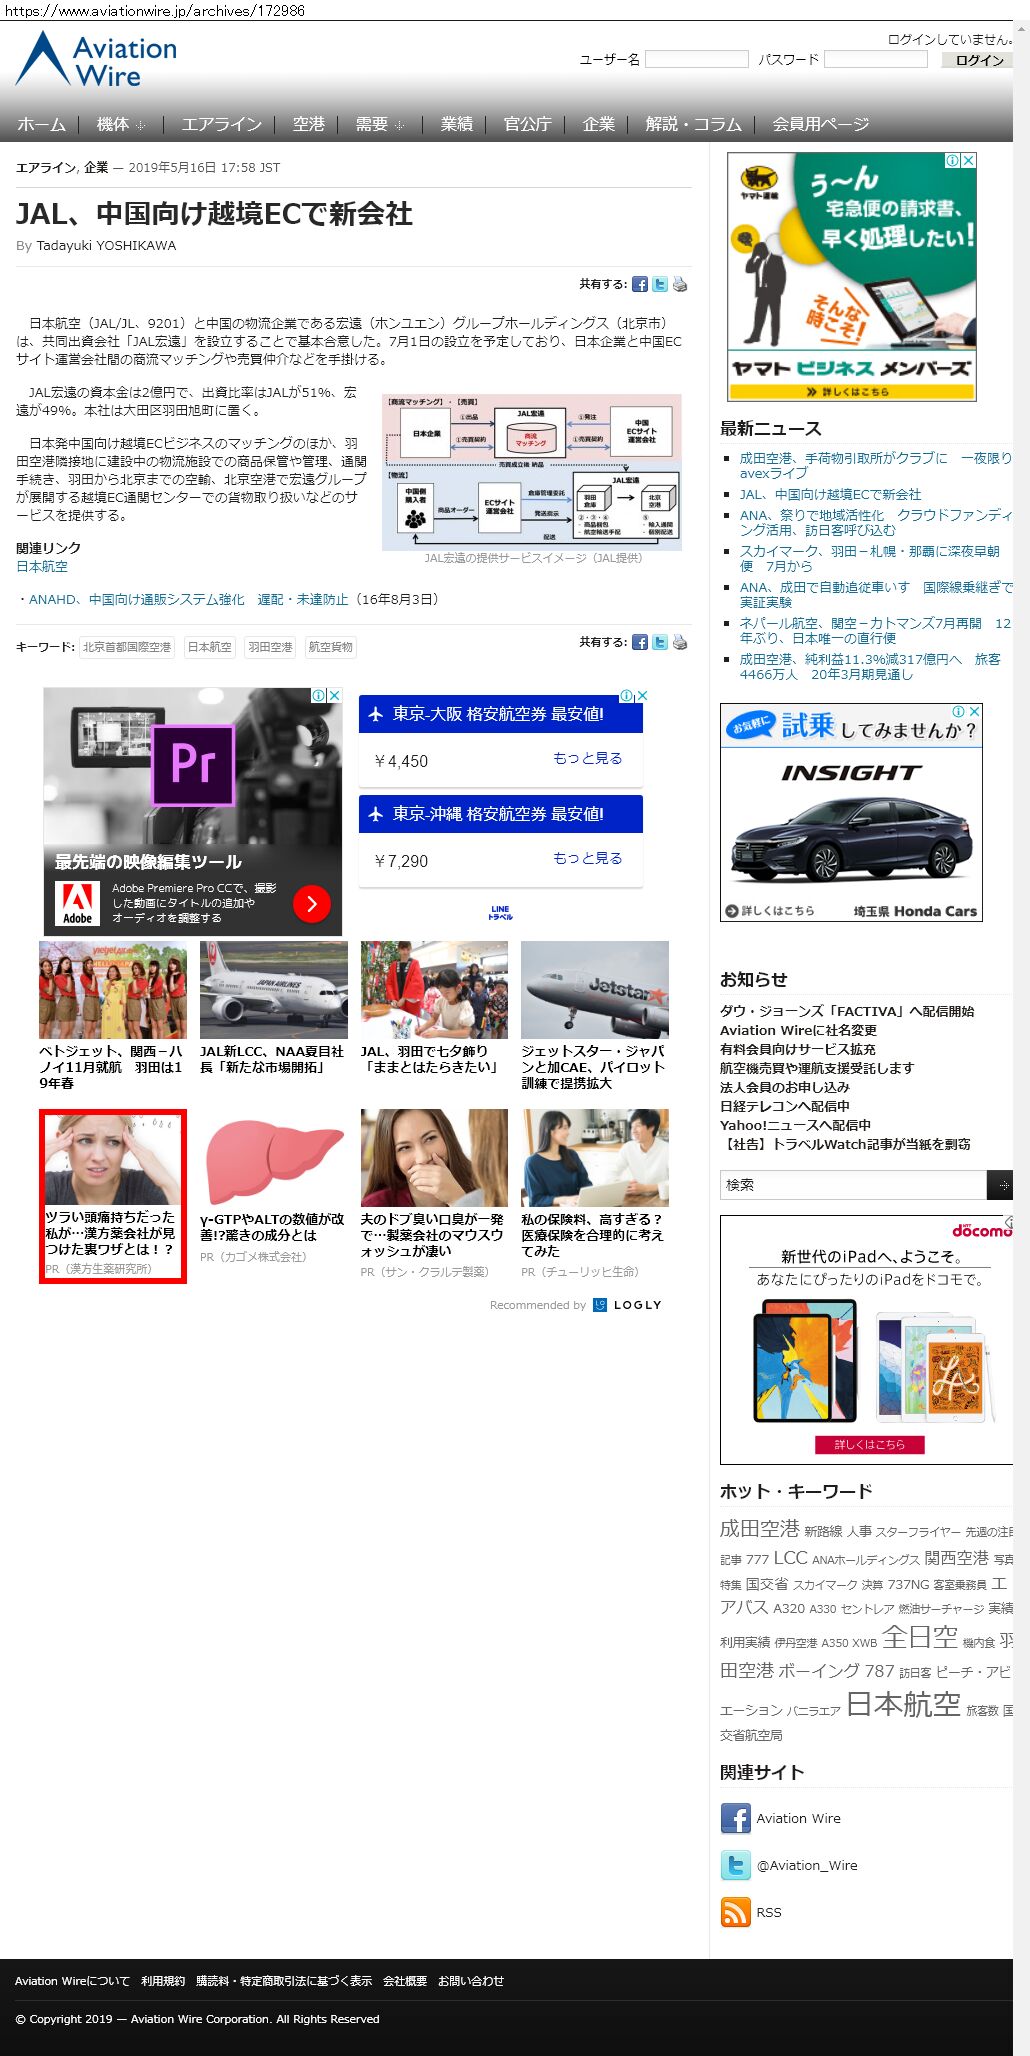The height and width of the screenshot is (2056, 1030).
Task: Focus the パスワード input field
Action: pos(876,59)
